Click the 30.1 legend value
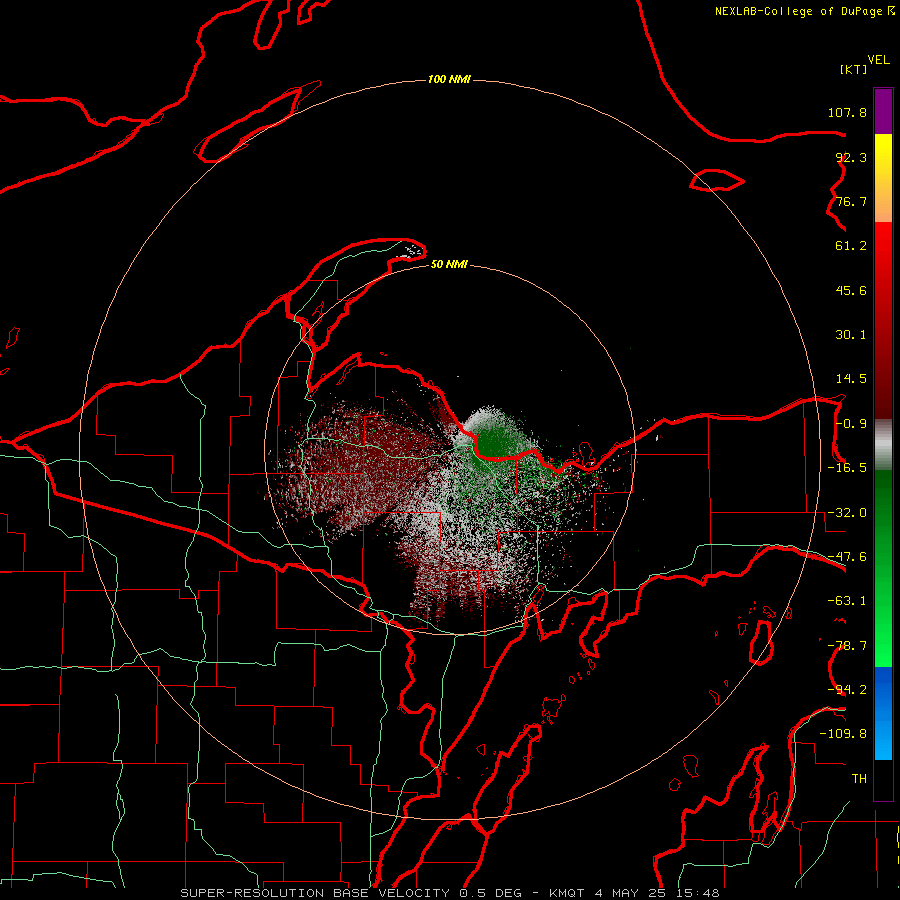Viewport: 900px width, 900px height. point(851,335)
